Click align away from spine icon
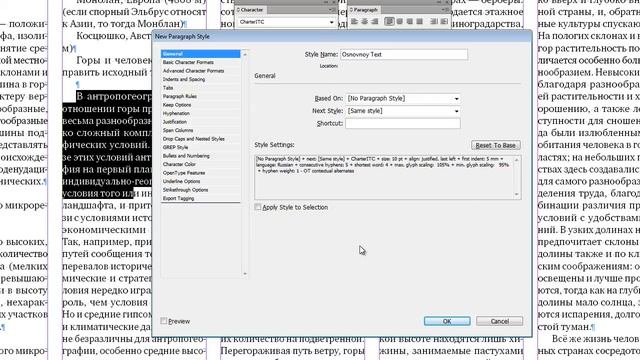Screen dimensions: 640x360 tap(444, 22)
